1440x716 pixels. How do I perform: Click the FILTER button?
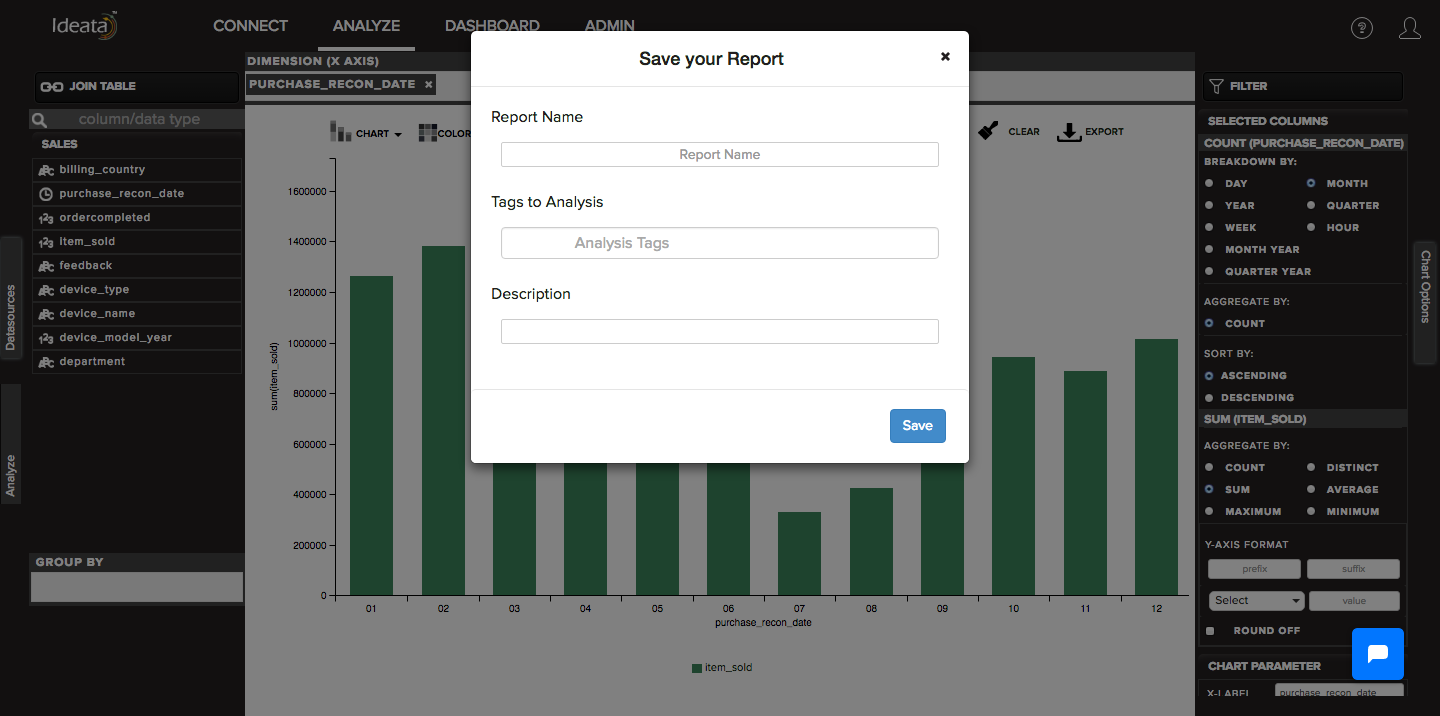pos(1303,86)
